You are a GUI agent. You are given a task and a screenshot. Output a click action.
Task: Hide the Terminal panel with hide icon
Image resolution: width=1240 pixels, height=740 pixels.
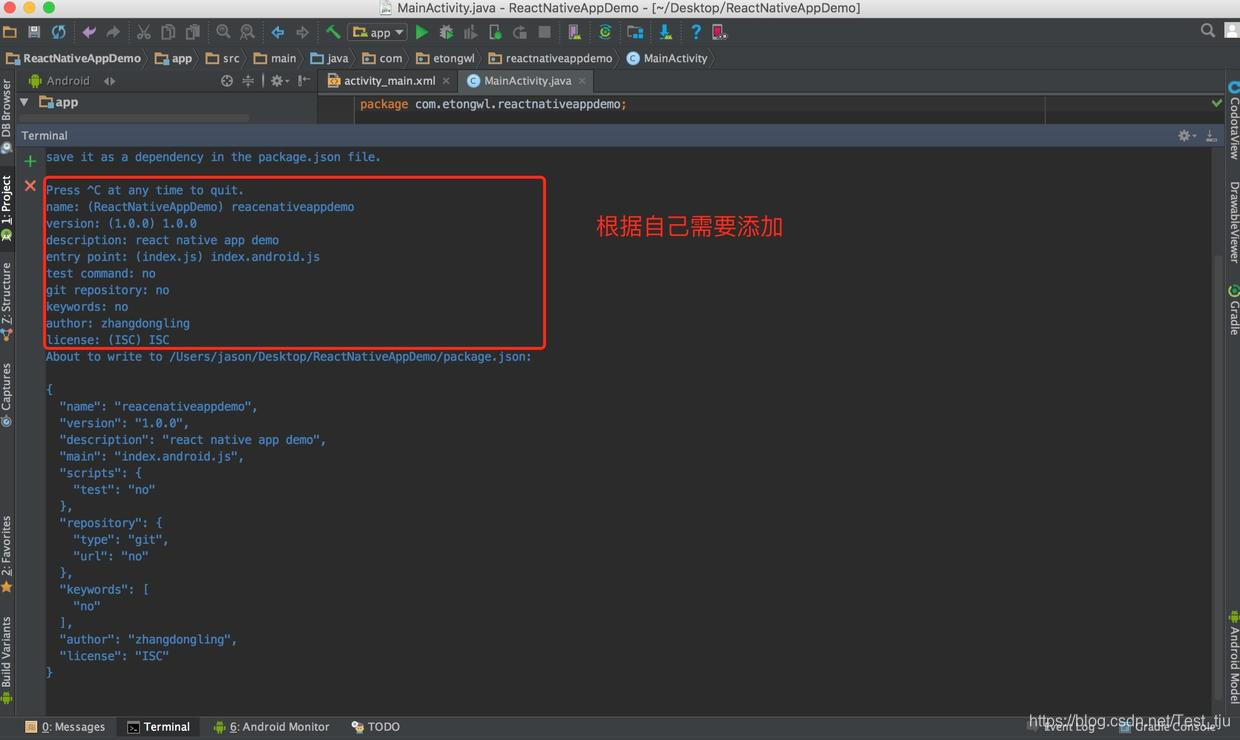tap(1211, 135)
